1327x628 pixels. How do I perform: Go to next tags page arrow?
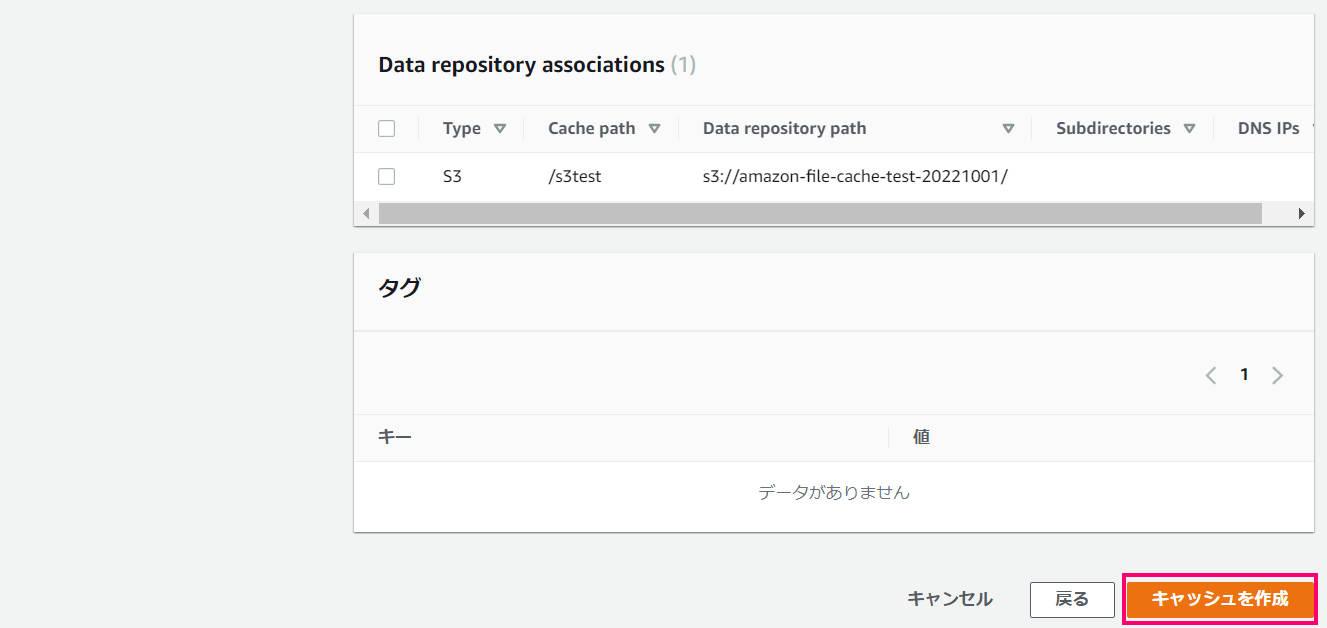tap(1277, 375)
